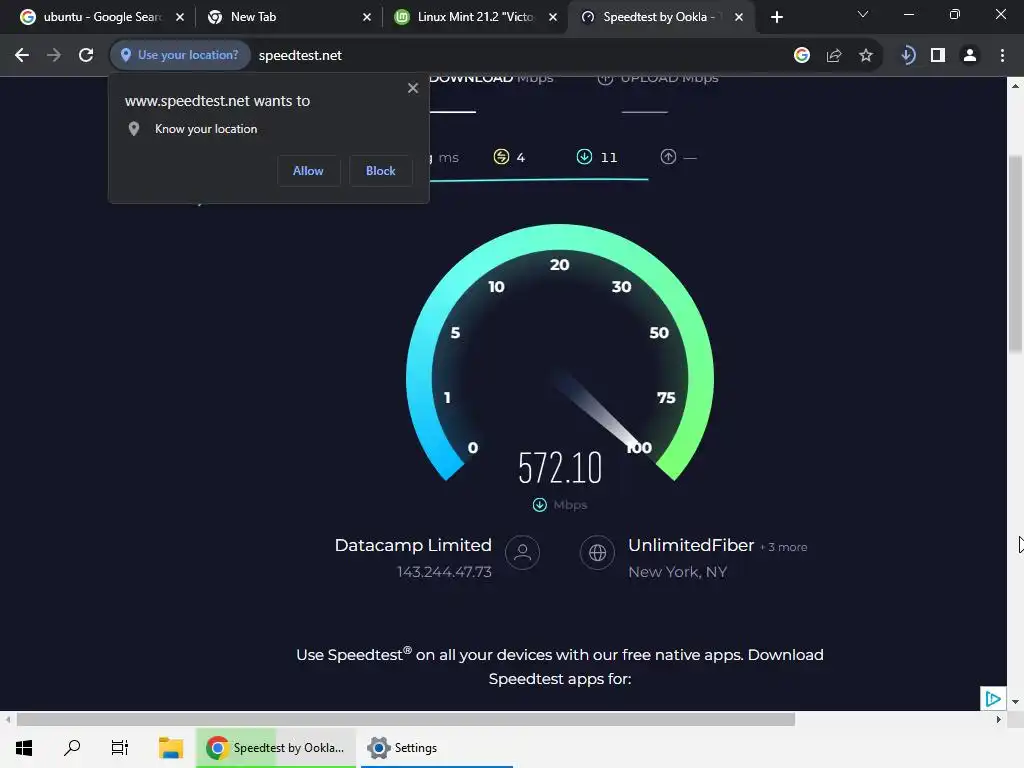Close the location permission popup
This screenshot has width=1024, height=768.
click(413, 88)
